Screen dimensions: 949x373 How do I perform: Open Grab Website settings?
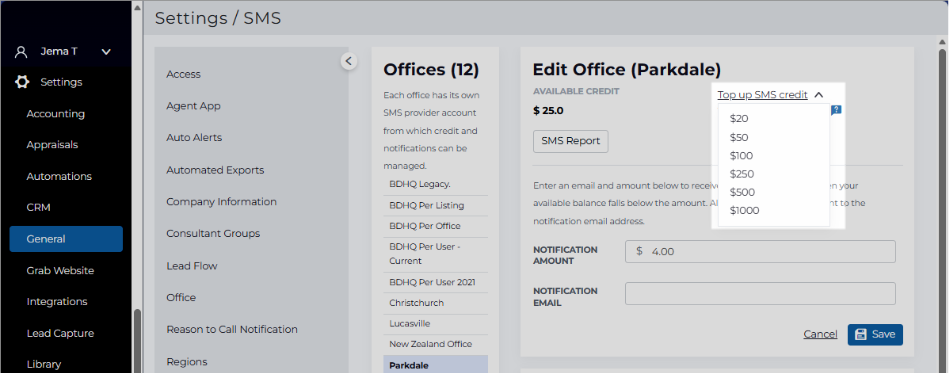pyautogui.click(x=61, y=271)
